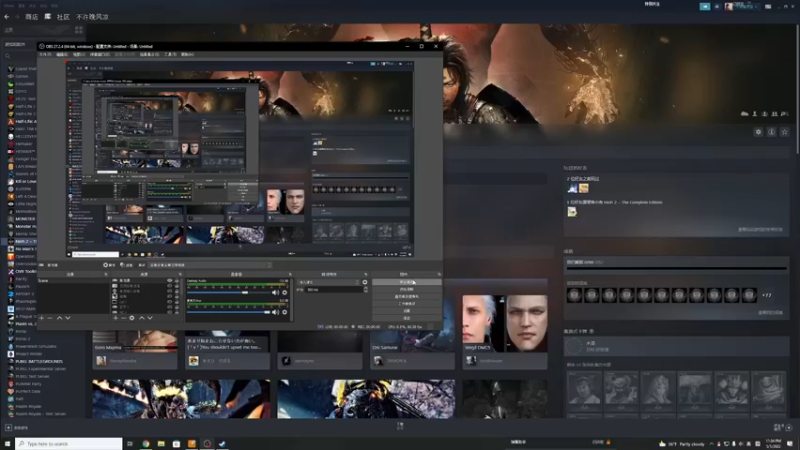Open the game info icon beside the gear
The height and width of the screenshot is (450, 800).
pyautogui.click(x=771, y=132)
